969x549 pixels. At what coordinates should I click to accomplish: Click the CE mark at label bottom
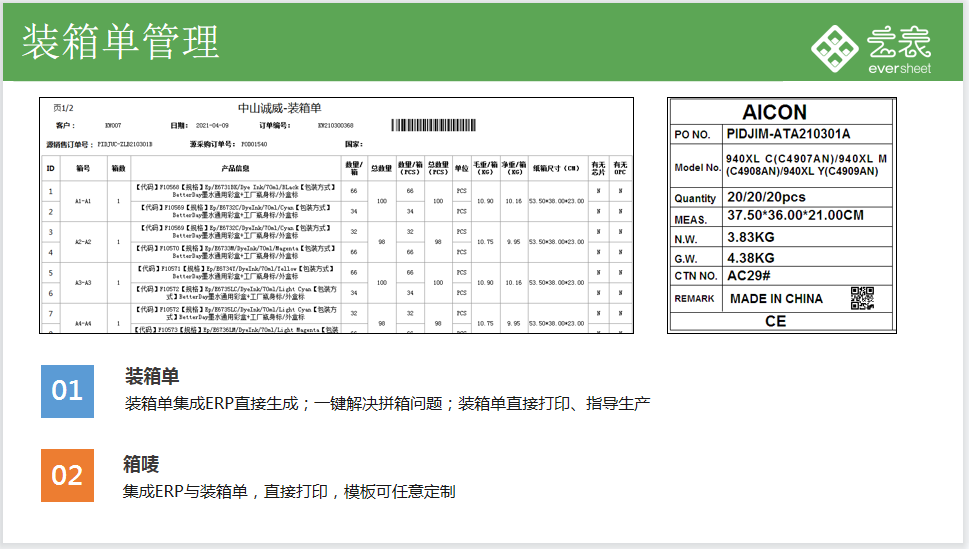776,321
